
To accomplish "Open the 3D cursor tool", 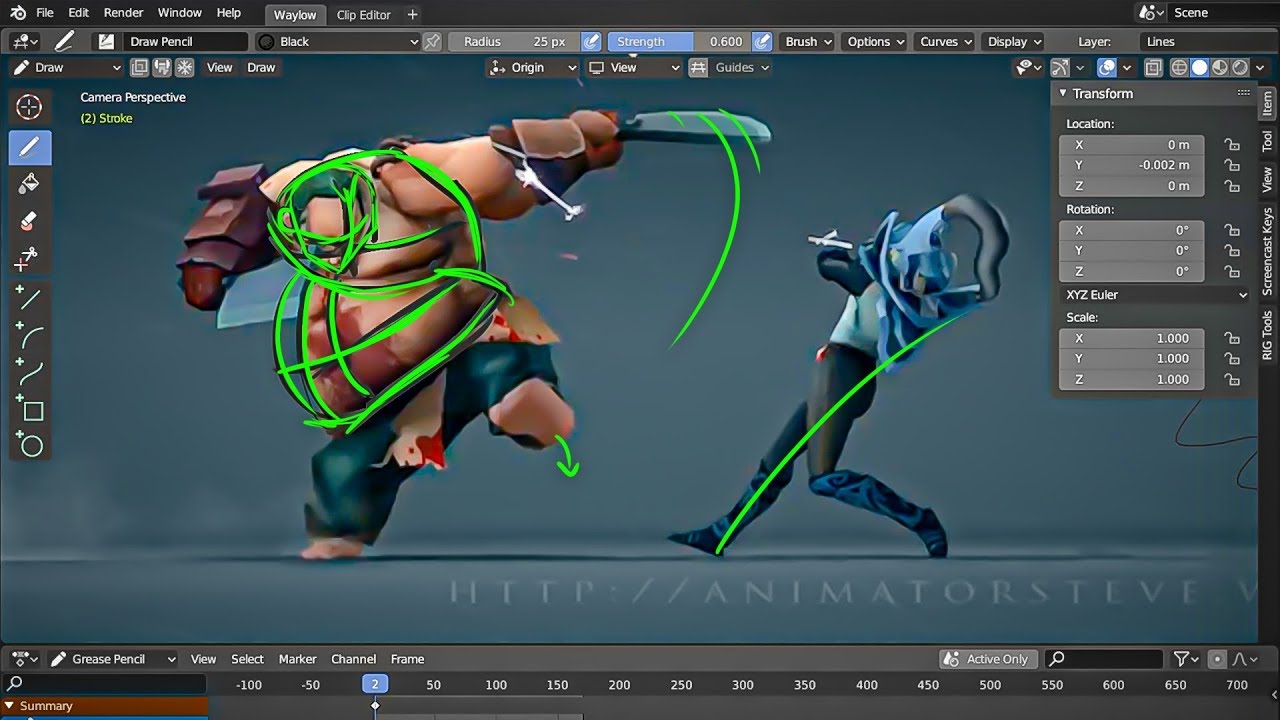I will tap(30, 106).
